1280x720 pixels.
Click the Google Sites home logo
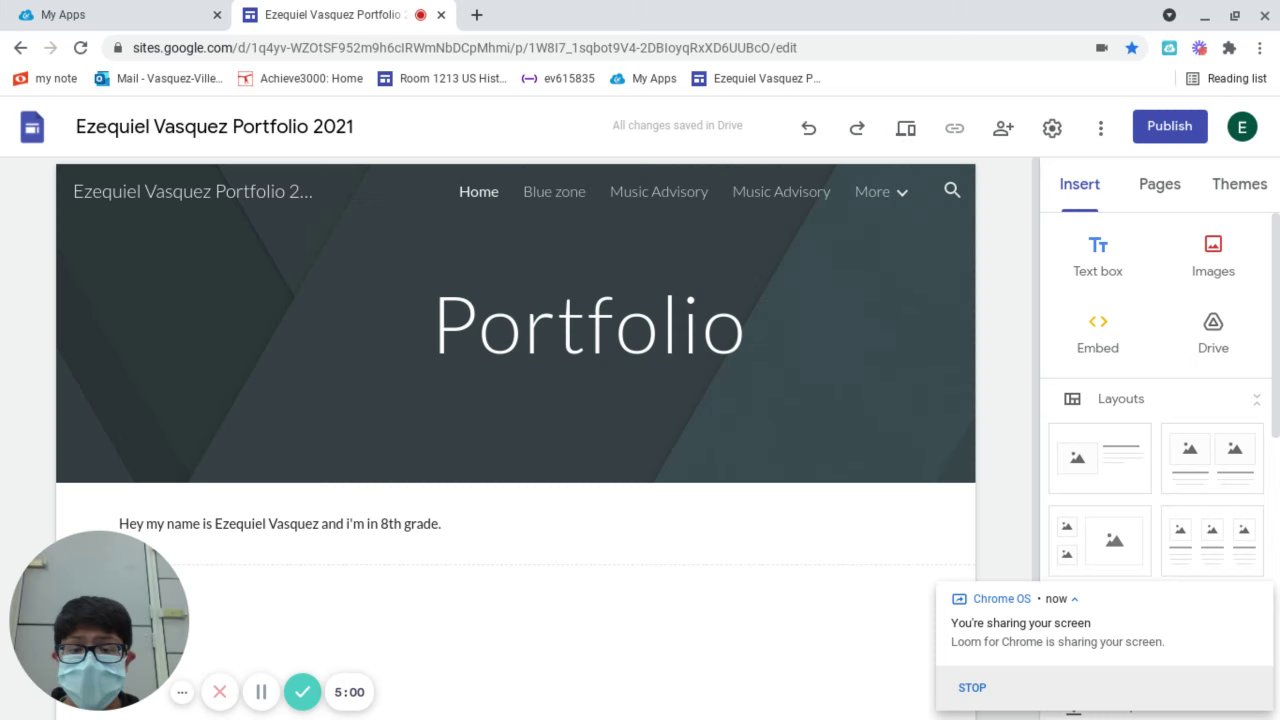click(x=32, y=127)
